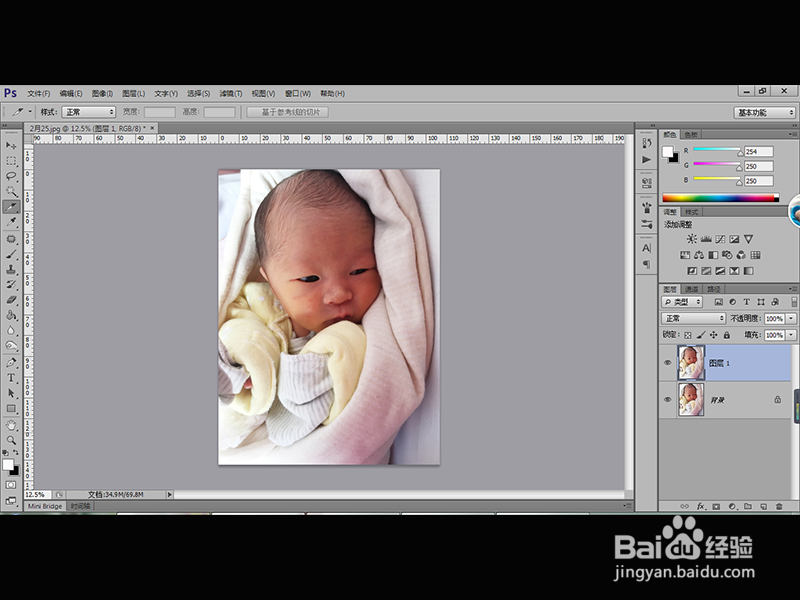Image resolution: width=800 pixels, height=600 pixels.
Task: Select the Zoom magnifier tool
Action: 11,440
